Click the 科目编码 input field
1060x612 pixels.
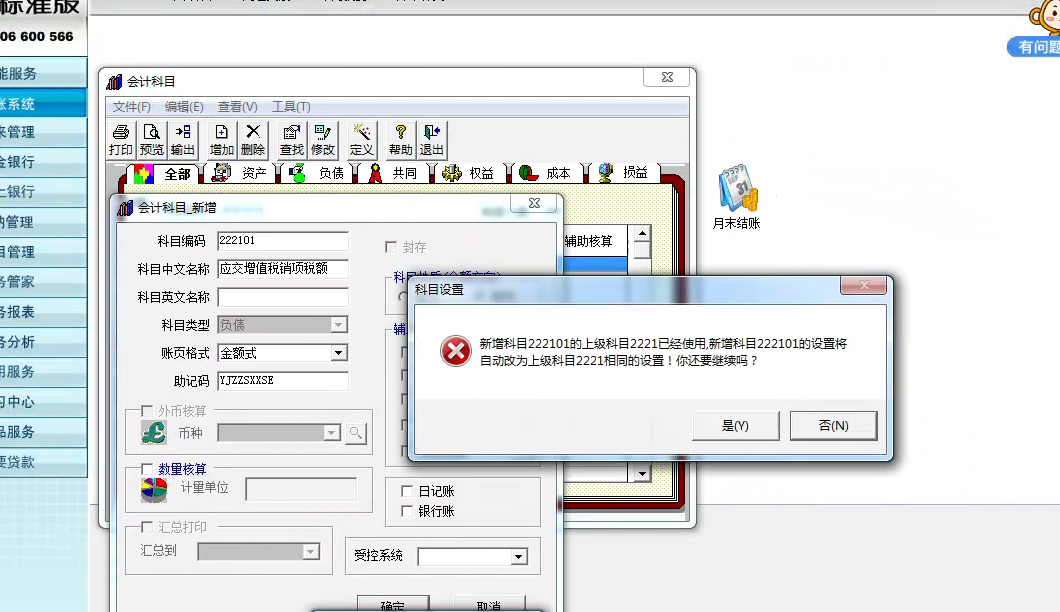[x=283, y=241]
